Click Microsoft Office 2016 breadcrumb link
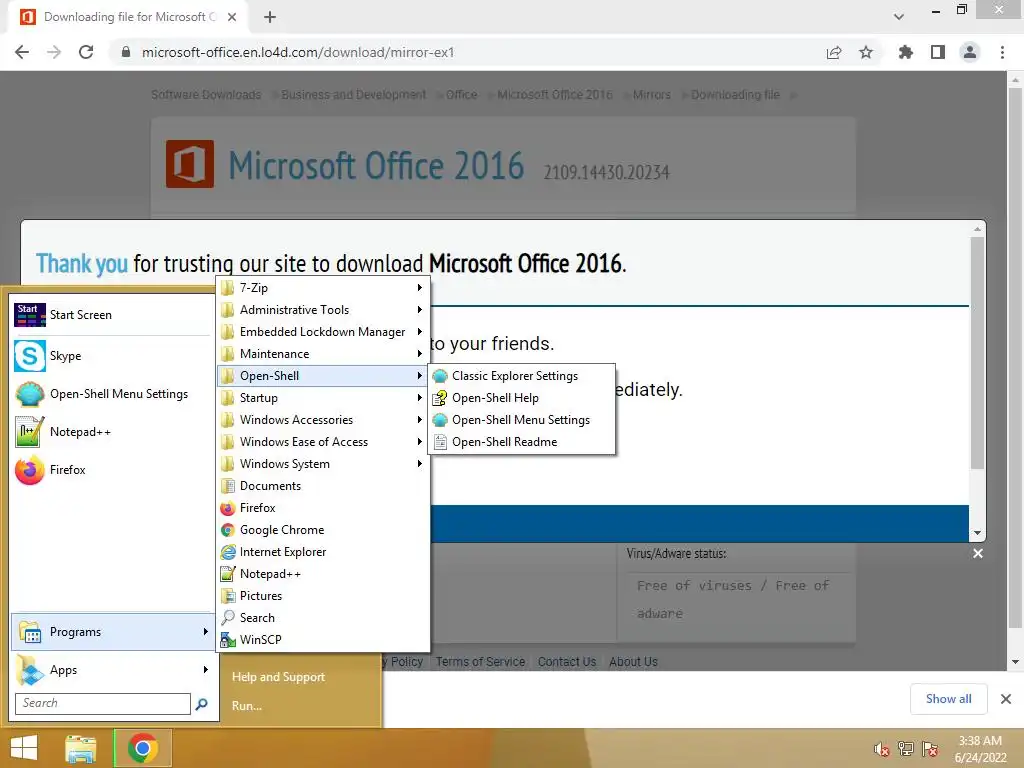 click(554, 95)
